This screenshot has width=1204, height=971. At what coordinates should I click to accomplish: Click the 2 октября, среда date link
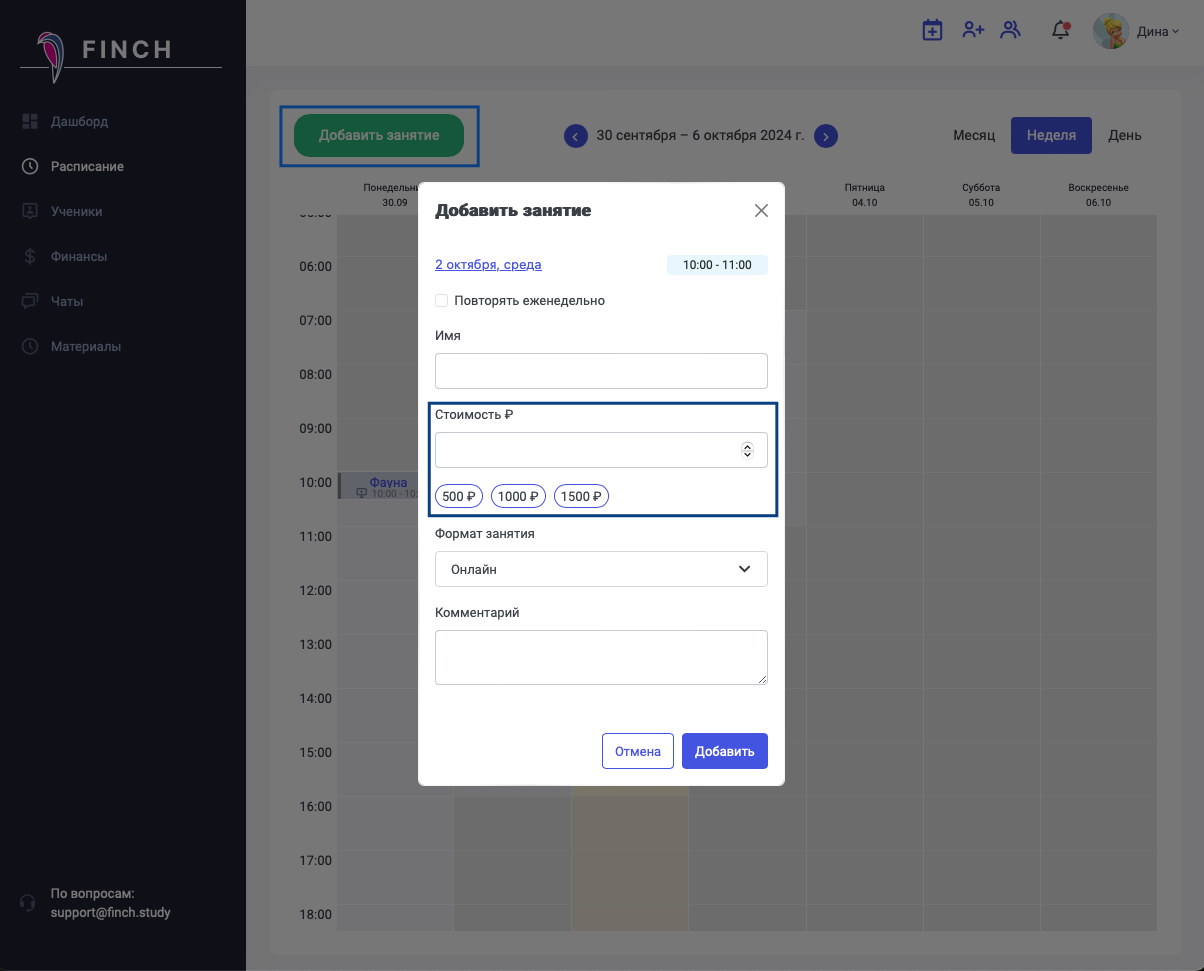488,265
